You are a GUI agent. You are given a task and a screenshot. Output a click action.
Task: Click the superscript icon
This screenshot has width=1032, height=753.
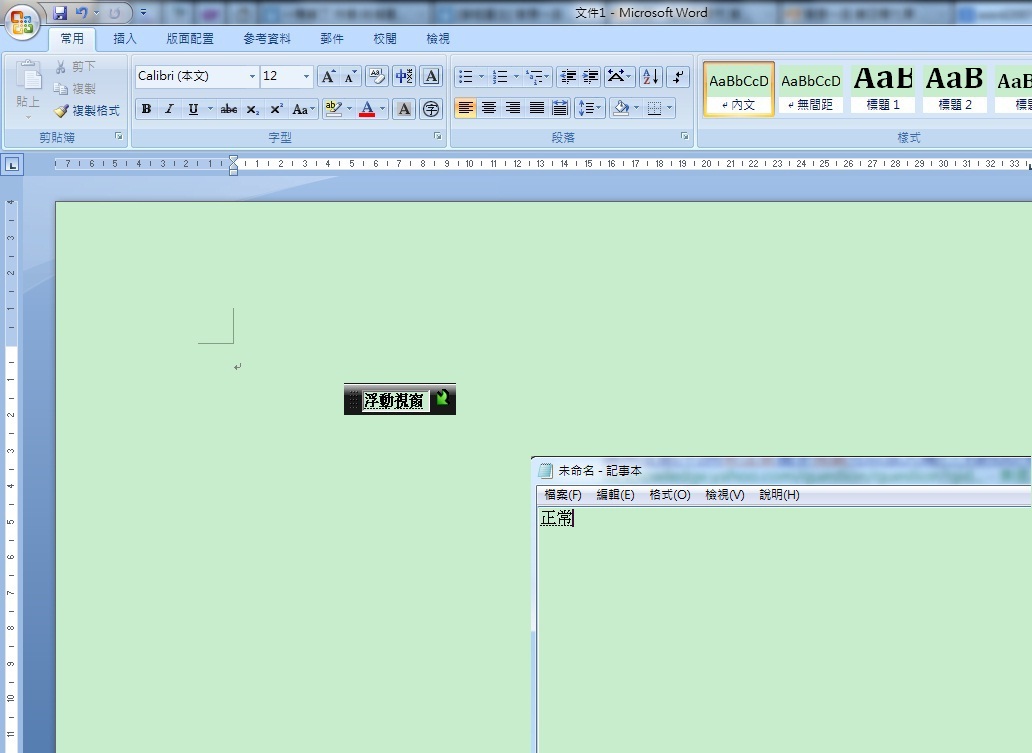point(277,109)
